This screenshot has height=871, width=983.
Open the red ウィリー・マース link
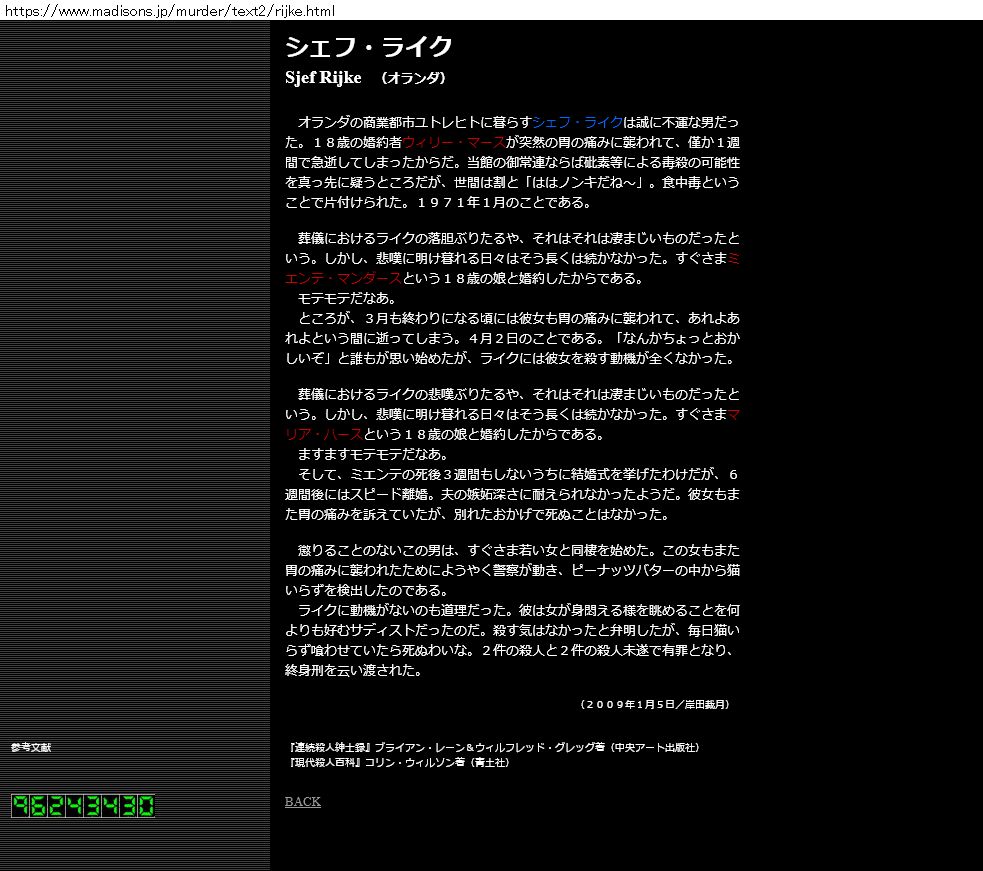pos(453,142)
